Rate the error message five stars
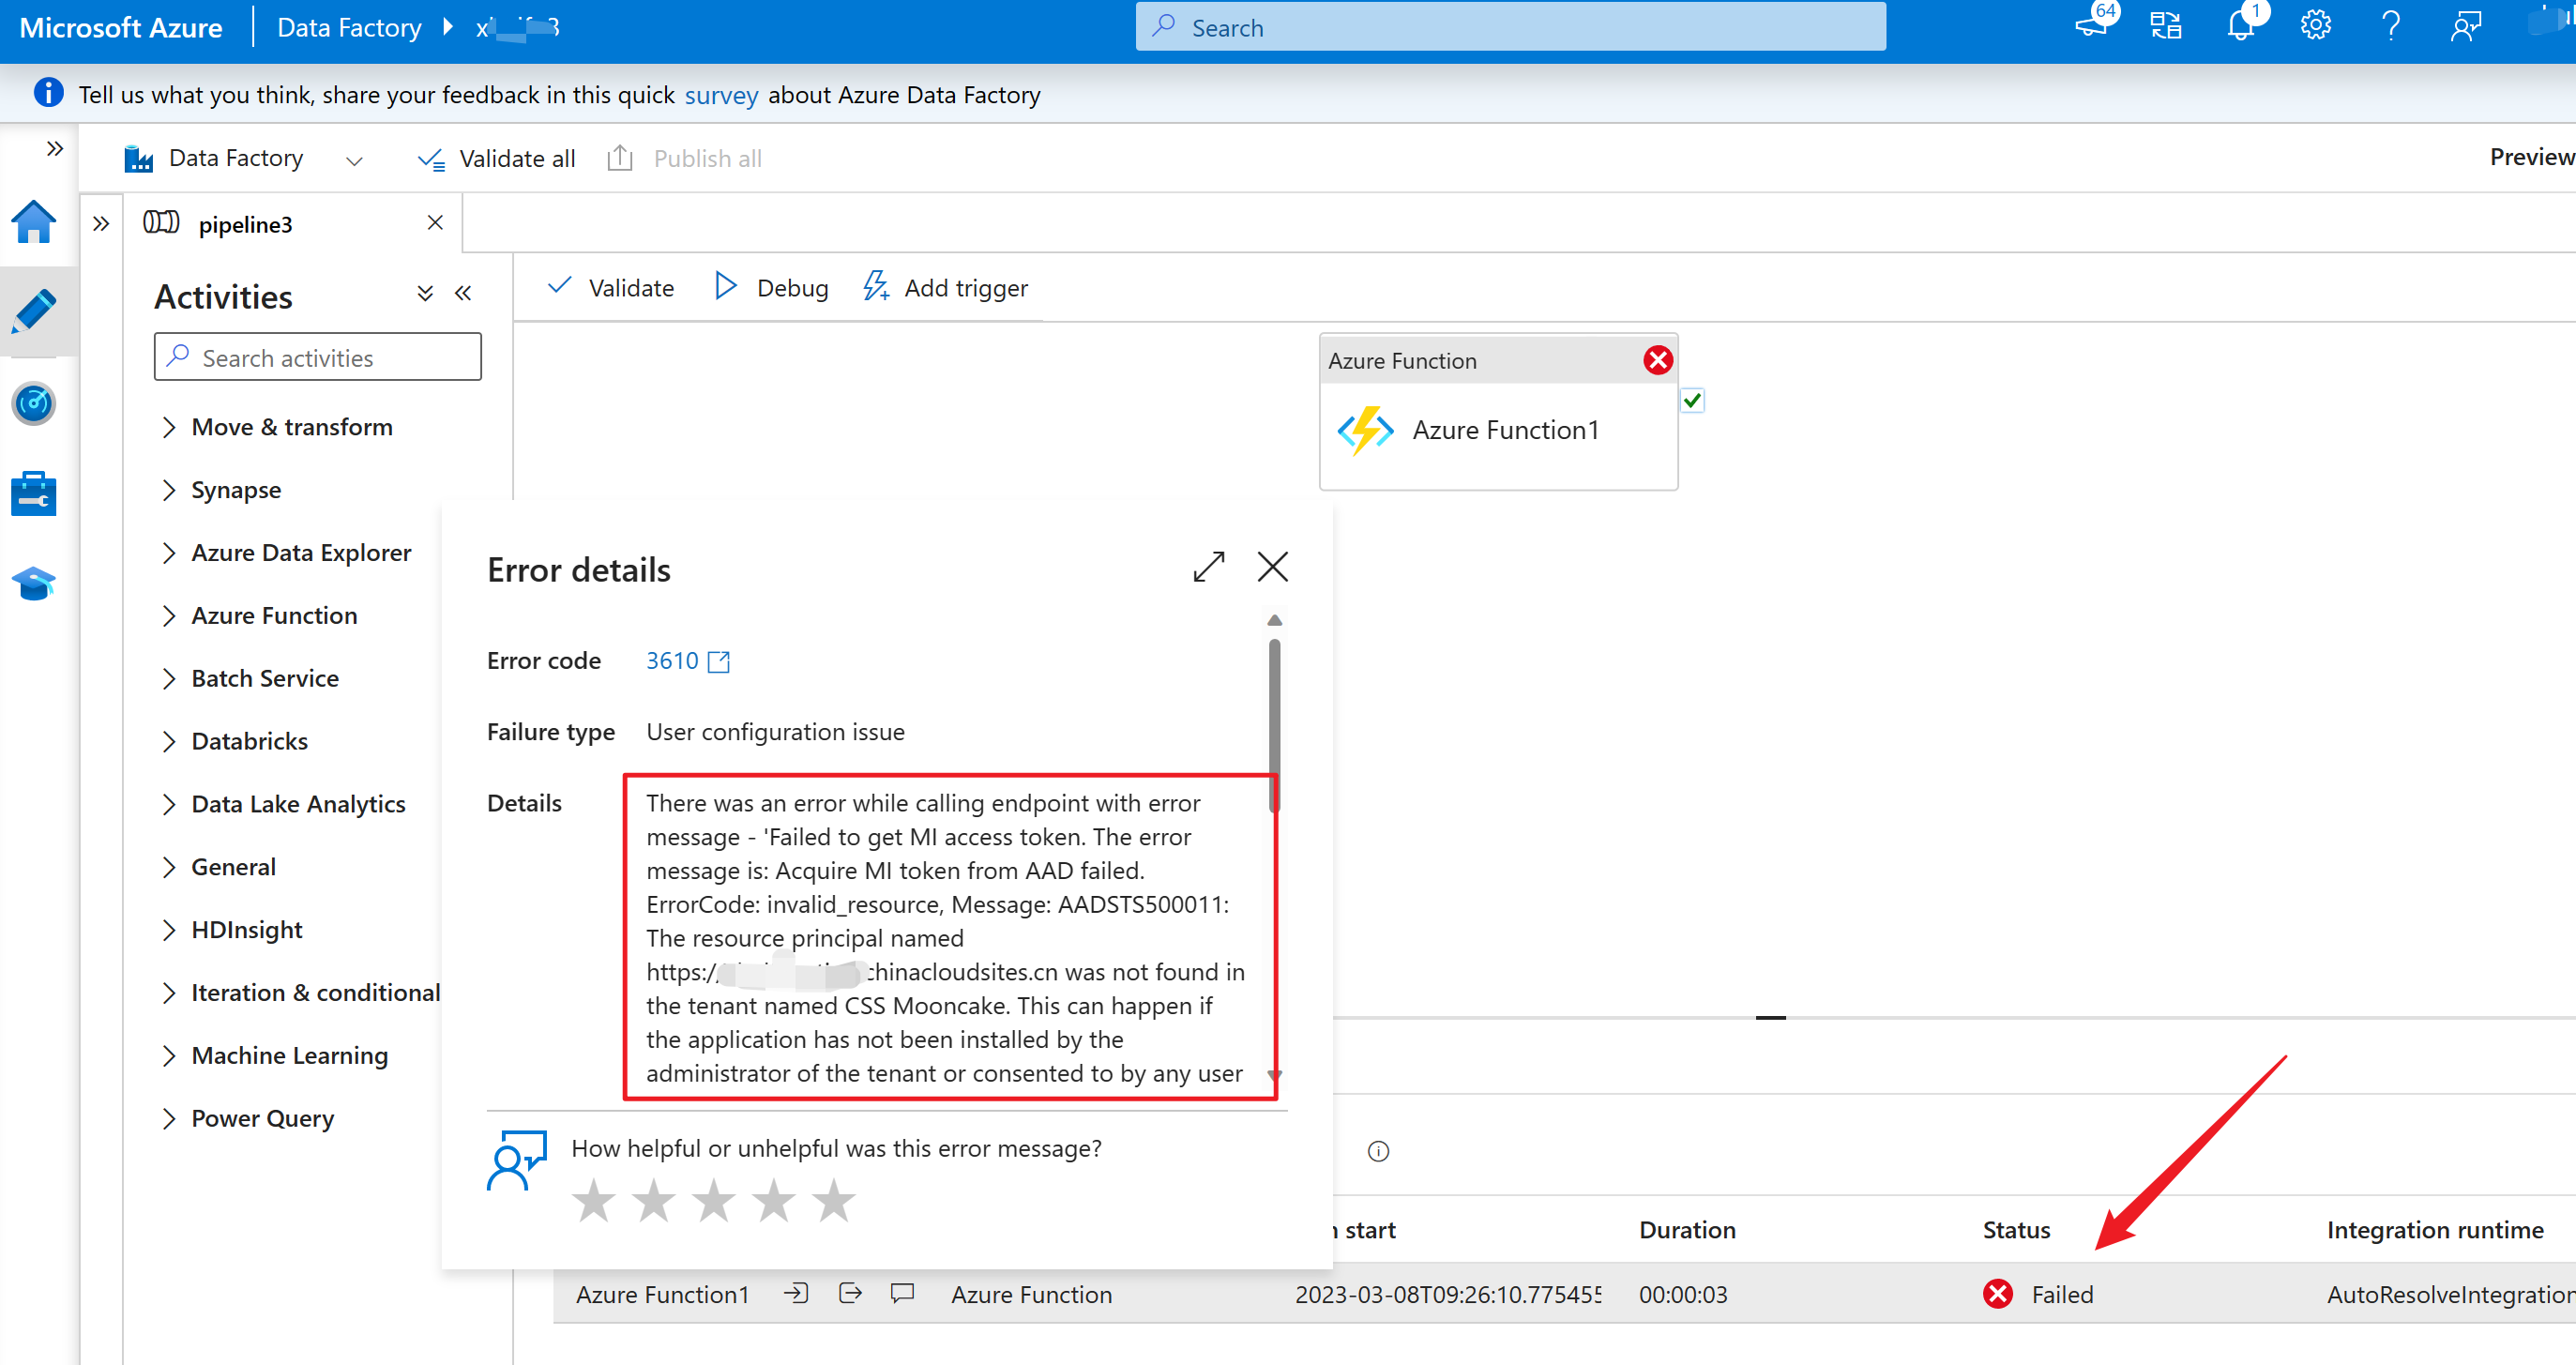The height and width of the screenshot is (1365, 2576). click(833, 1200)
